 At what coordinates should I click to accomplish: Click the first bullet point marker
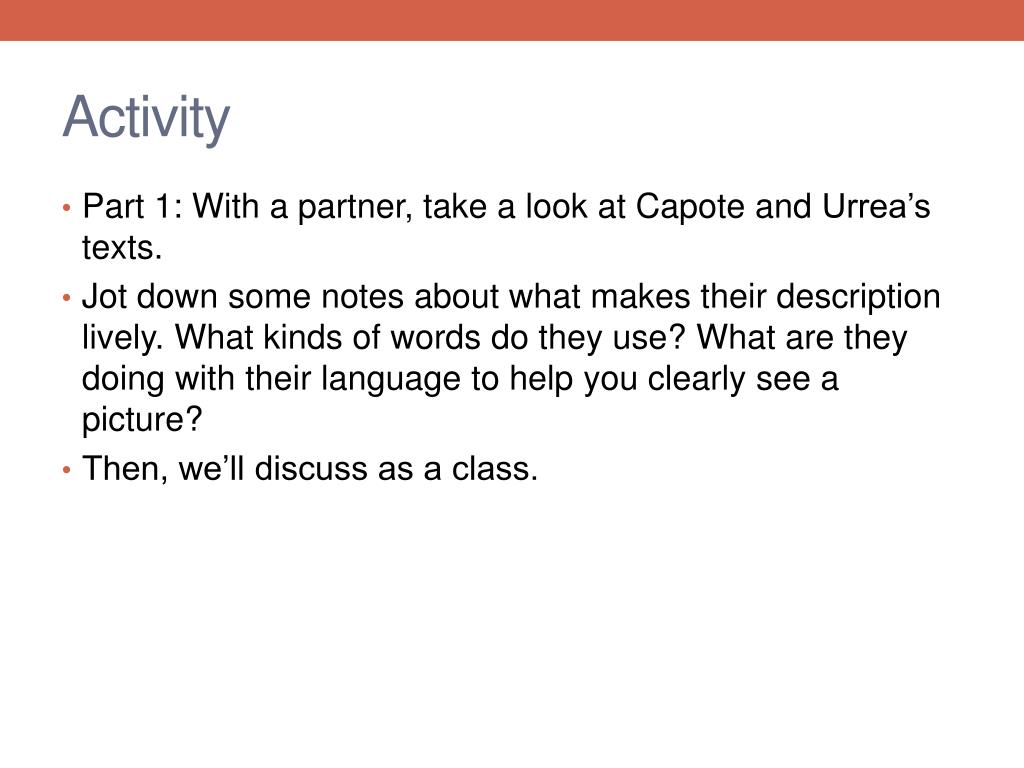[x=66, y=208]
